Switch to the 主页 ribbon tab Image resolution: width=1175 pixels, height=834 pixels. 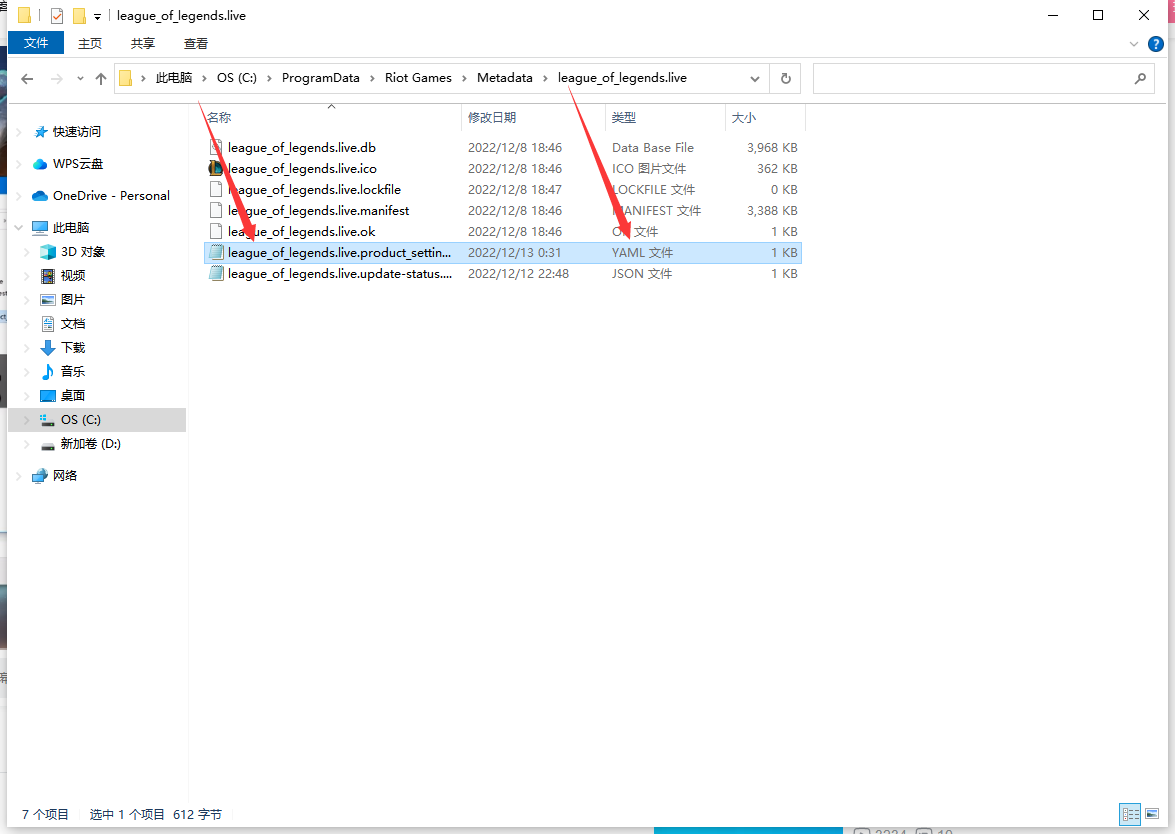pos(90,43)
